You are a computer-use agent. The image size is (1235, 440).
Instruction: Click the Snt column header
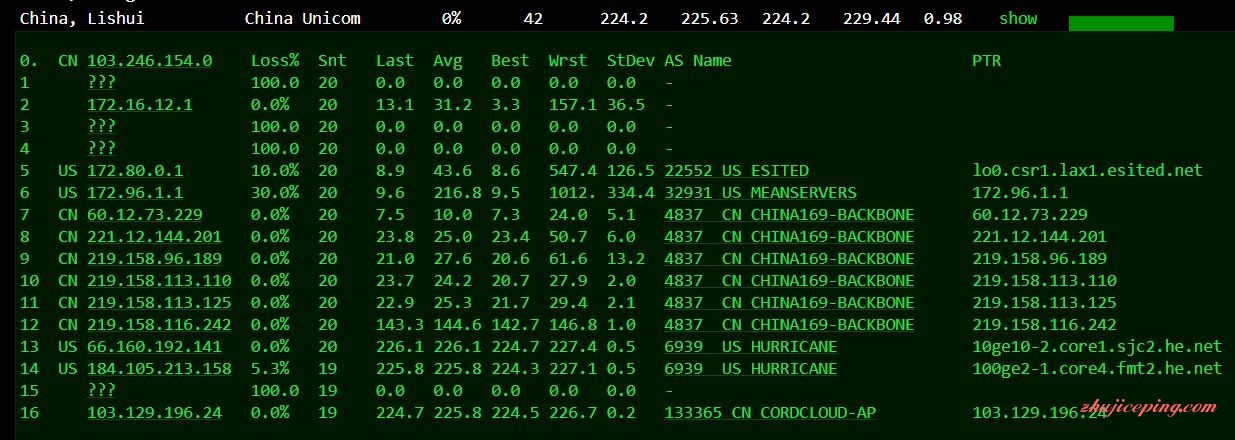[332, 61]
